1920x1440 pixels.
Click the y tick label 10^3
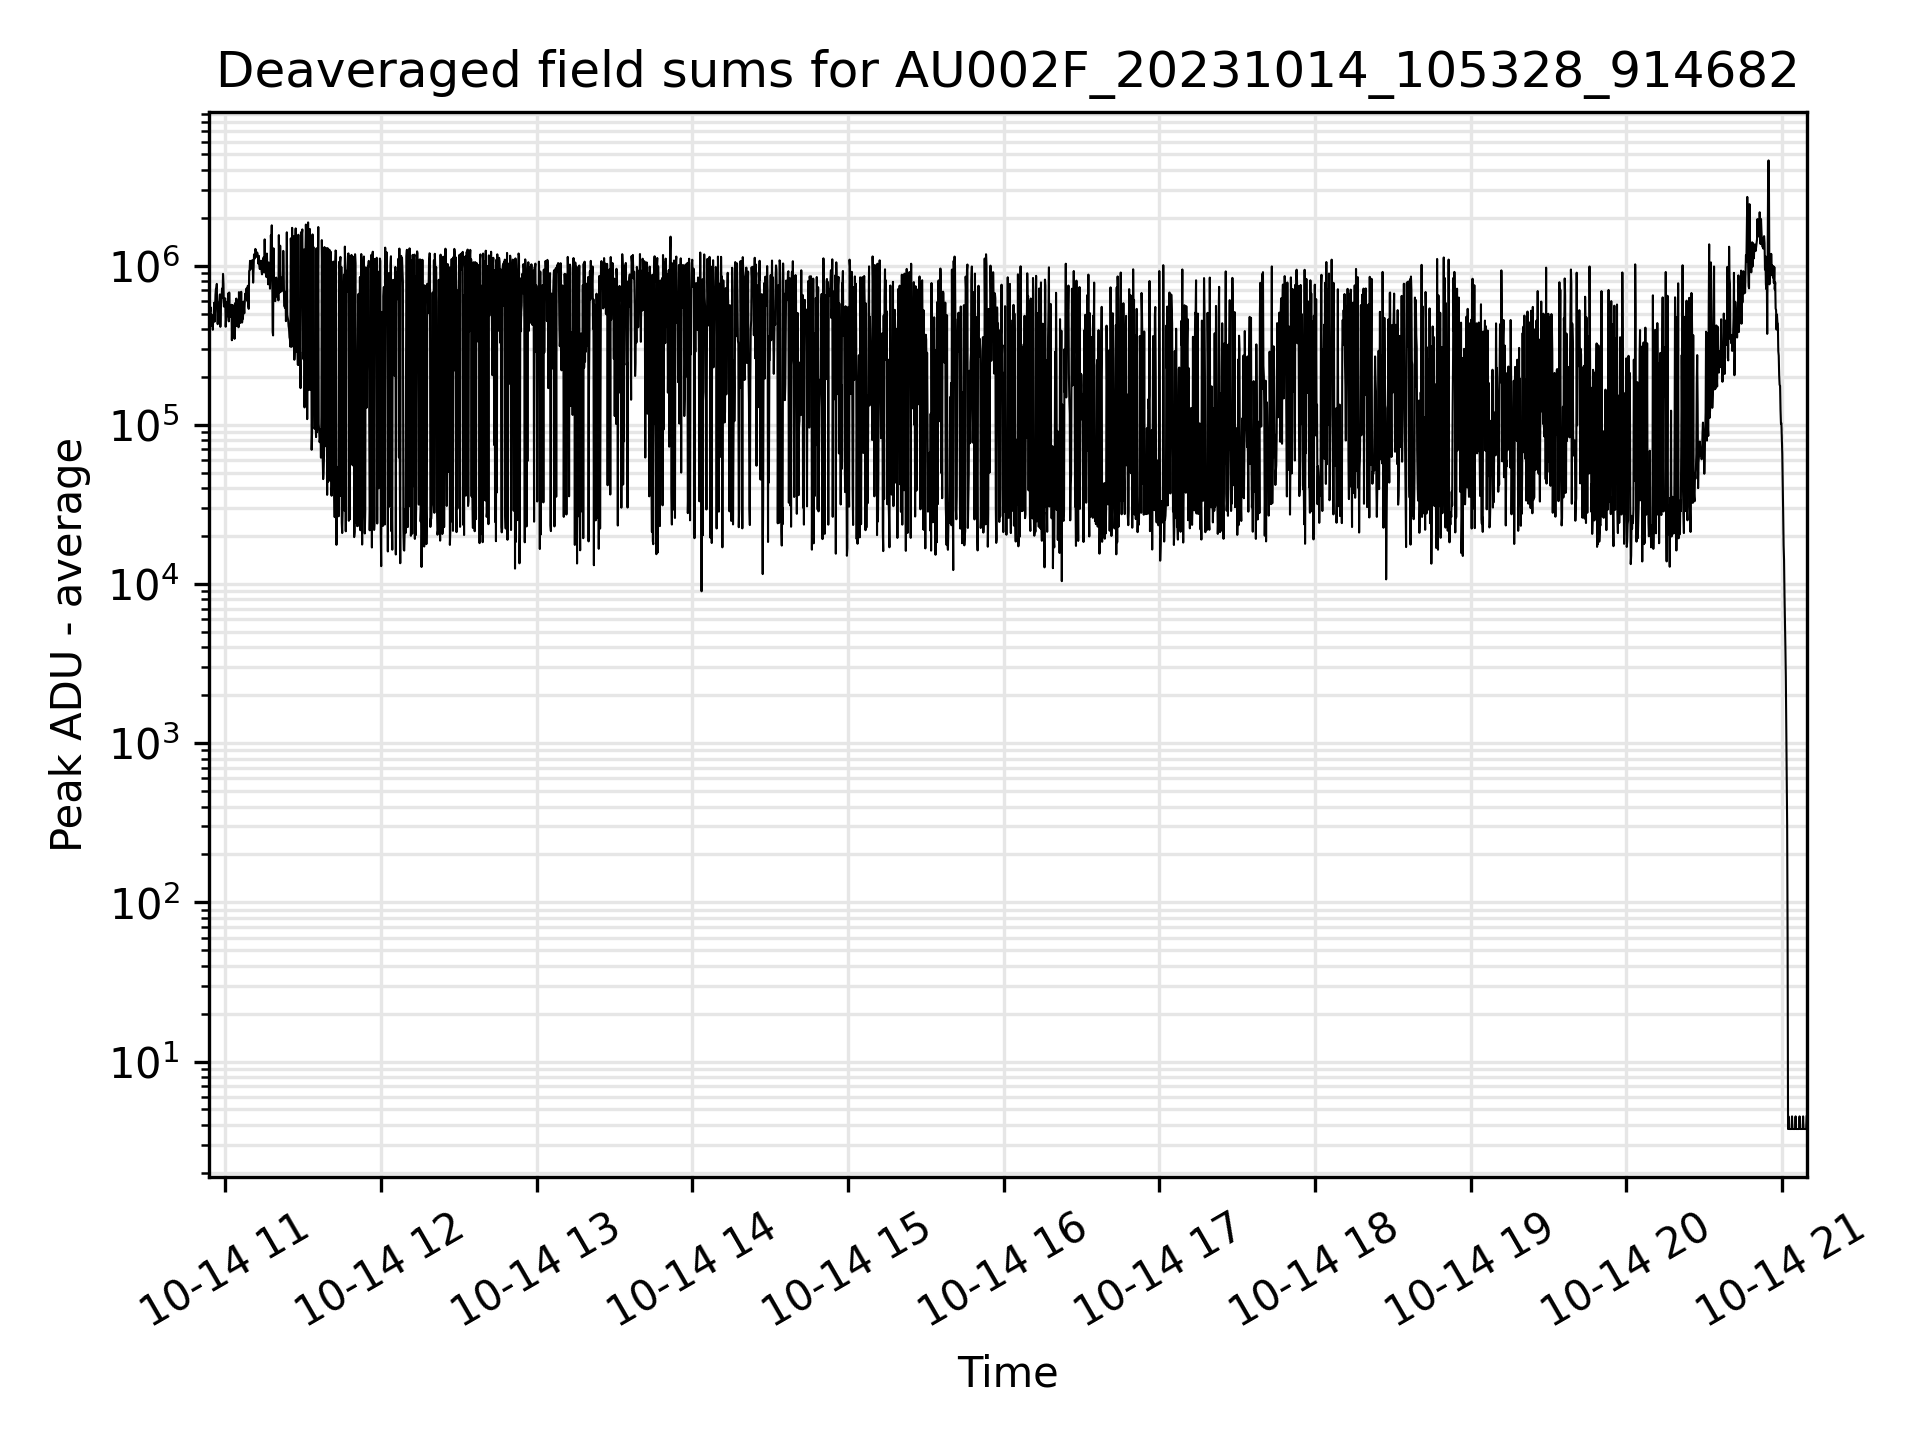[x=144, y=743]
